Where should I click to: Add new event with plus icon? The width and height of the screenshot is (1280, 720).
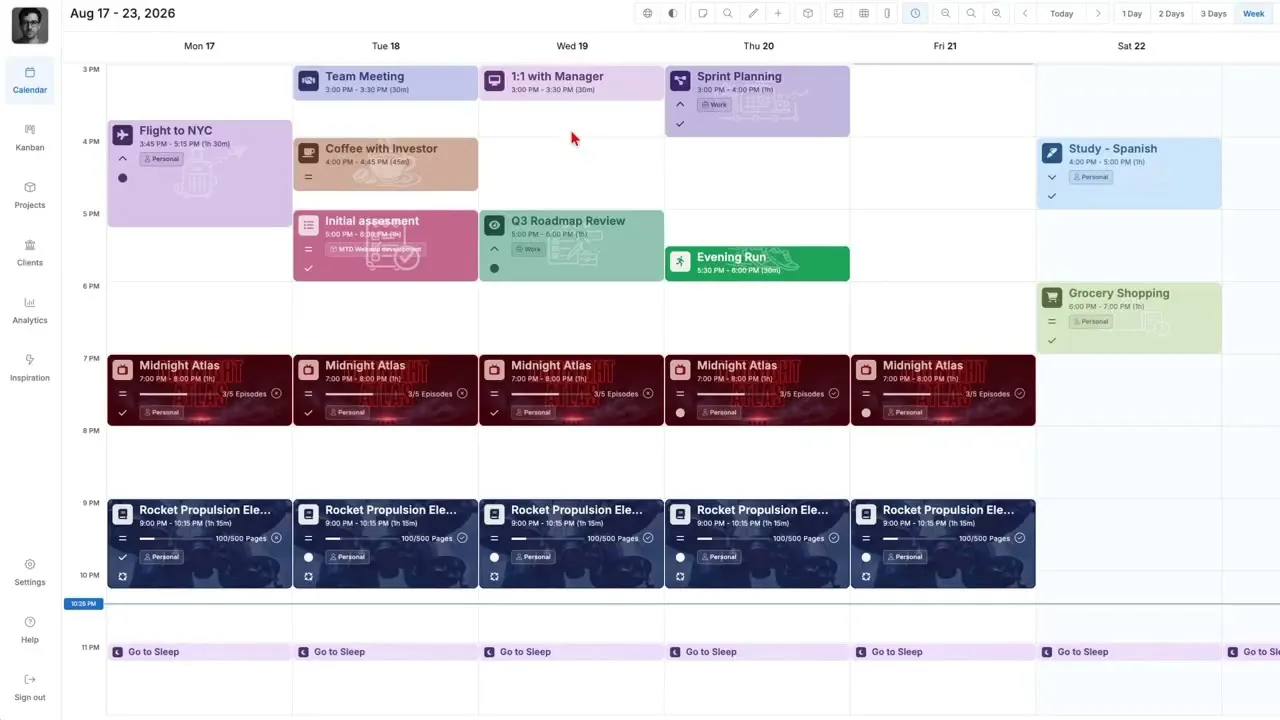(778, 14)
